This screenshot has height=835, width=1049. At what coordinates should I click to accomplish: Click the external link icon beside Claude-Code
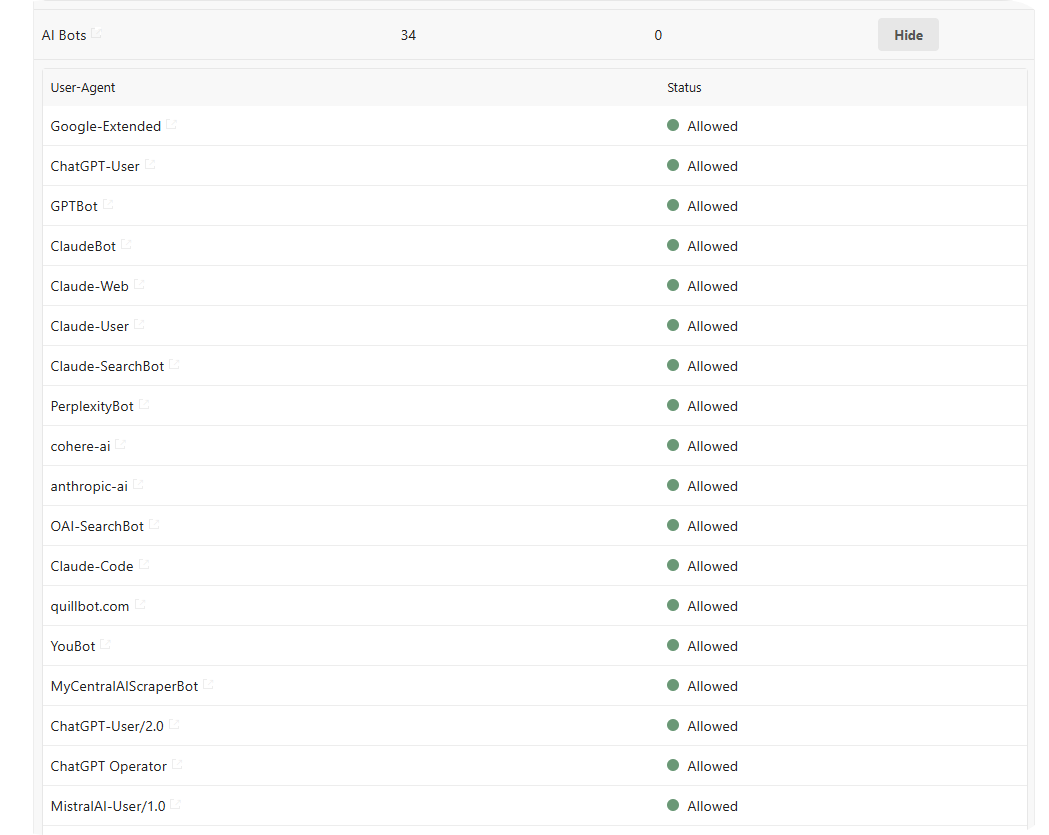(x=145, y=565)
